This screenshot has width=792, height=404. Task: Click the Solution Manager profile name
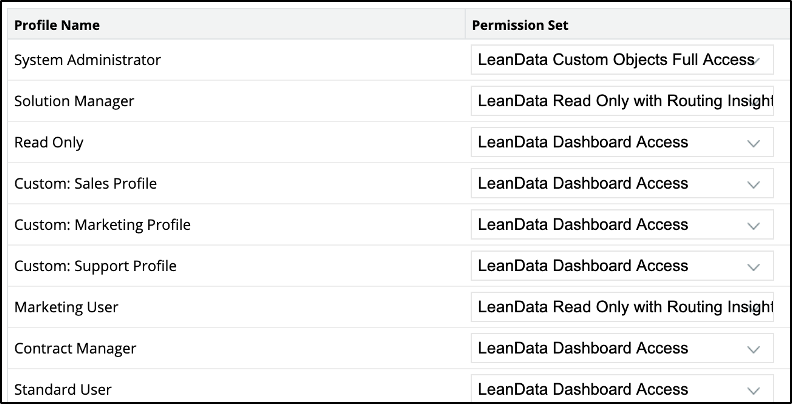[x=74, y=101]
